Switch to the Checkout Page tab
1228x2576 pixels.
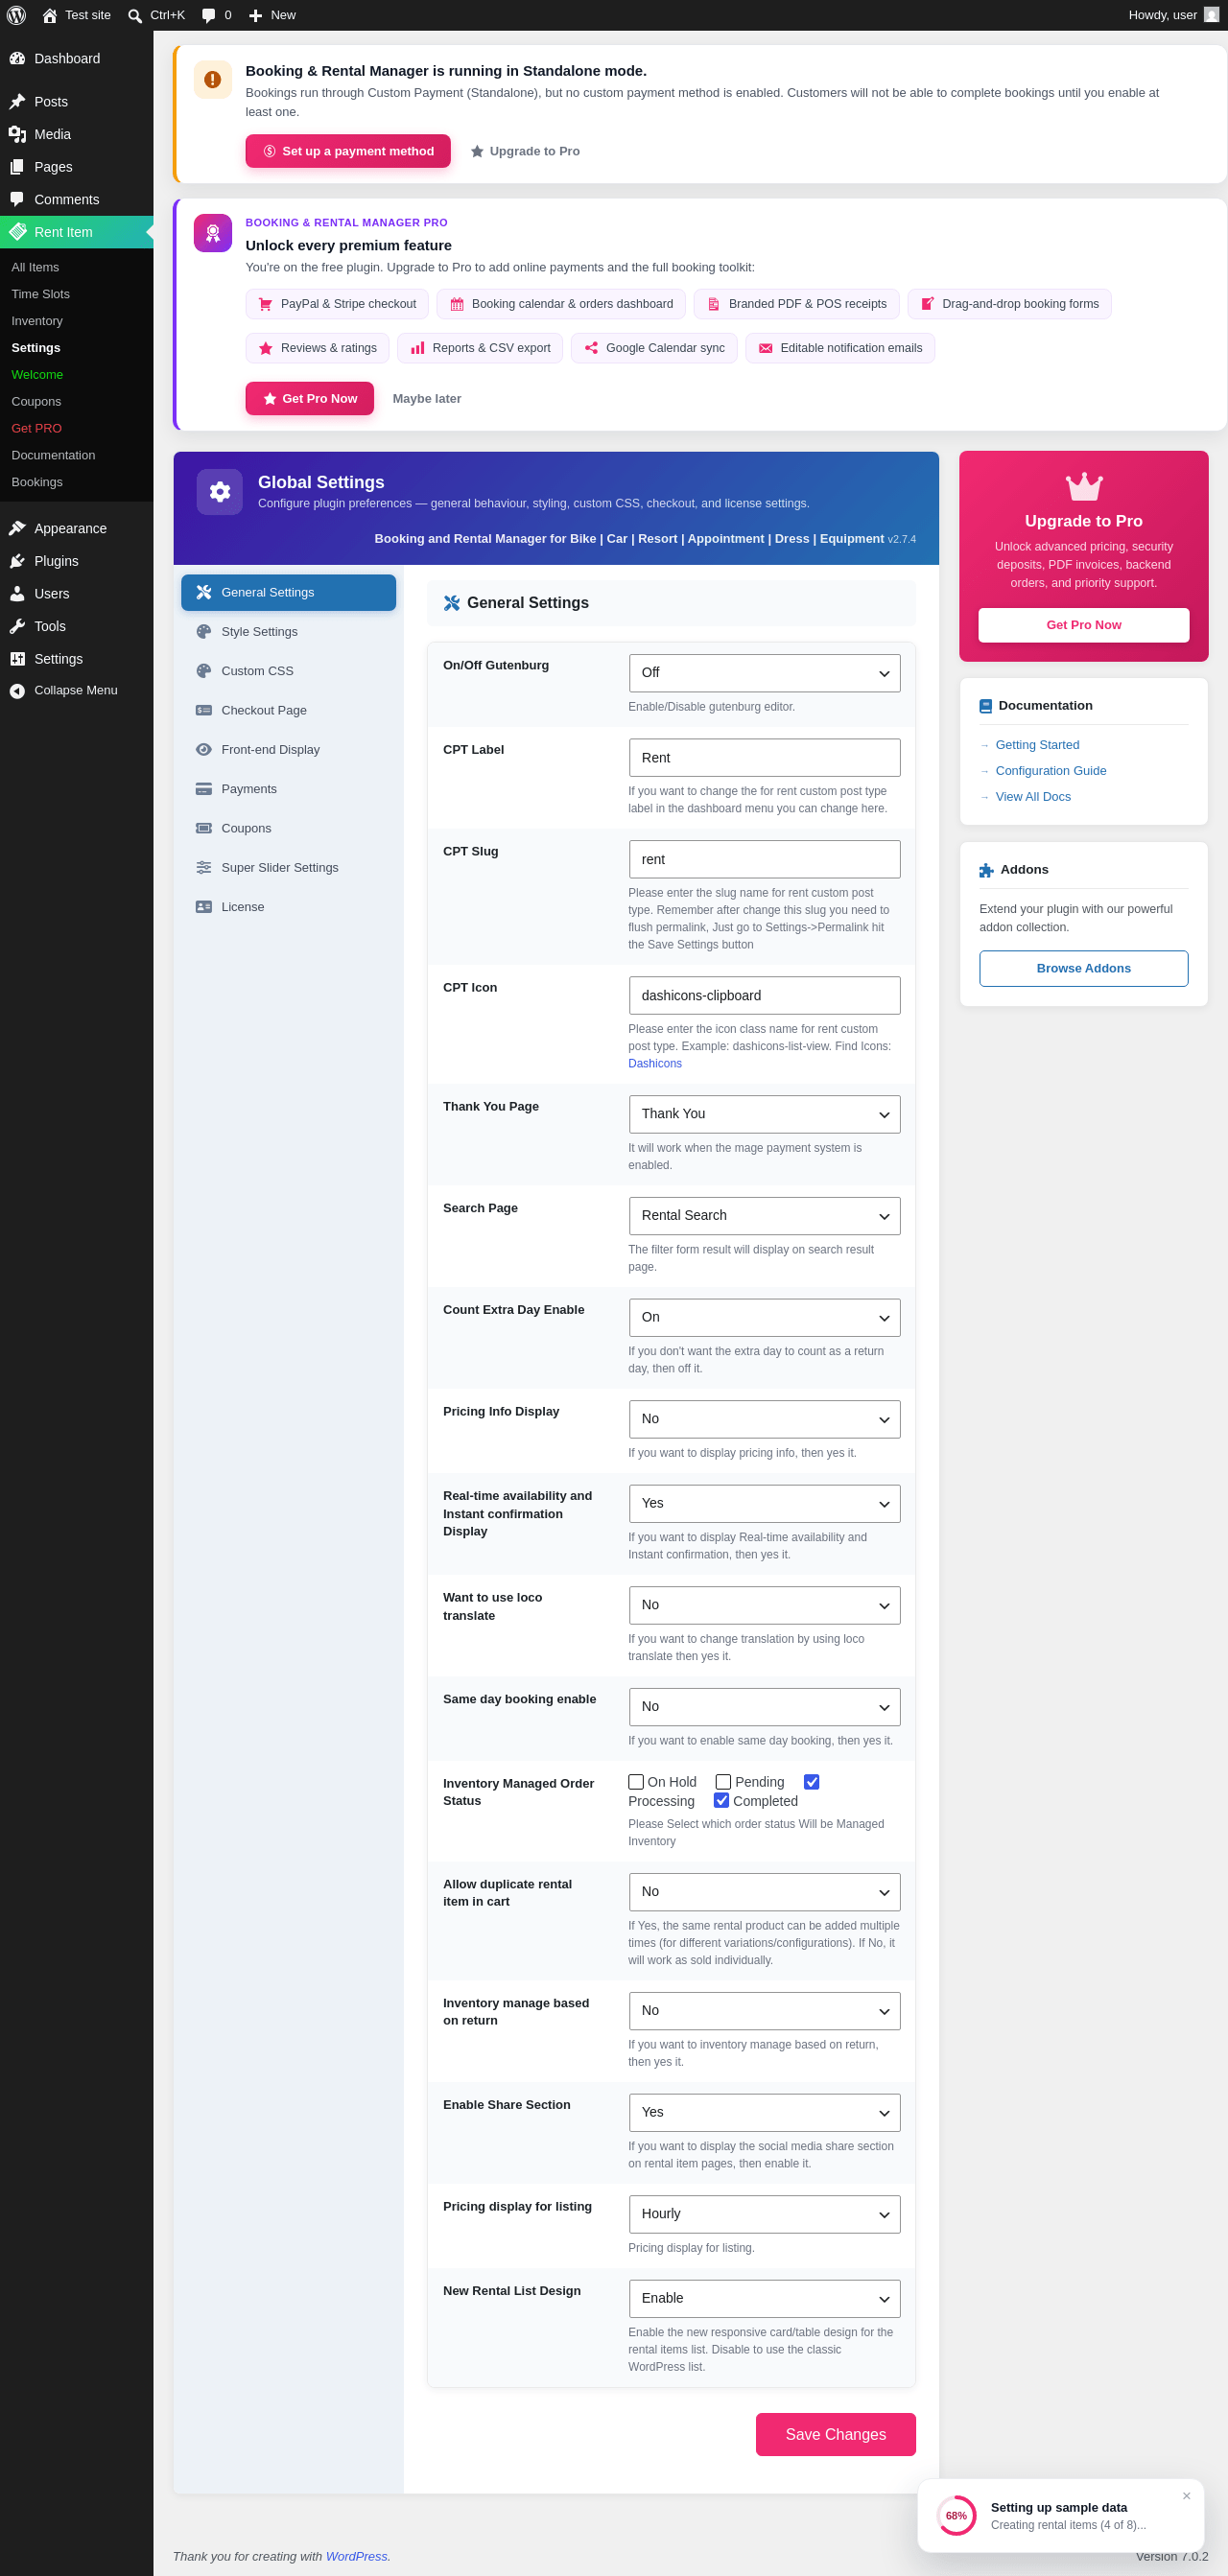[x=288, y=710]
